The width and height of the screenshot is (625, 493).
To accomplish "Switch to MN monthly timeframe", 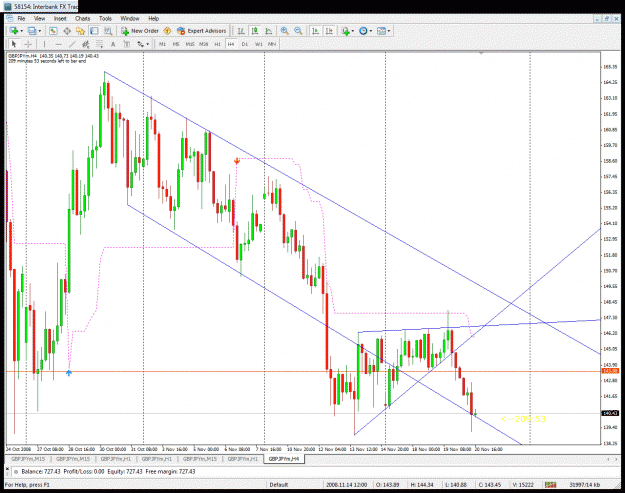I will coord(272,44).
